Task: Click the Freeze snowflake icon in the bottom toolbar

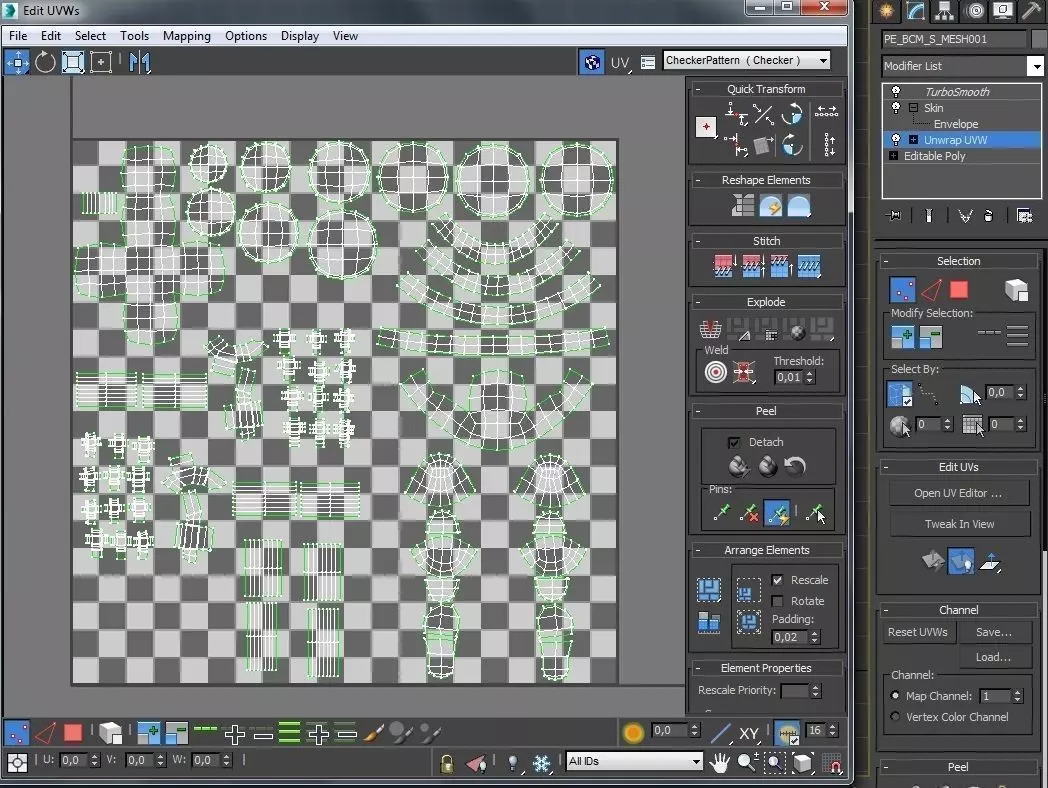Action: click(x=541, y=763)
